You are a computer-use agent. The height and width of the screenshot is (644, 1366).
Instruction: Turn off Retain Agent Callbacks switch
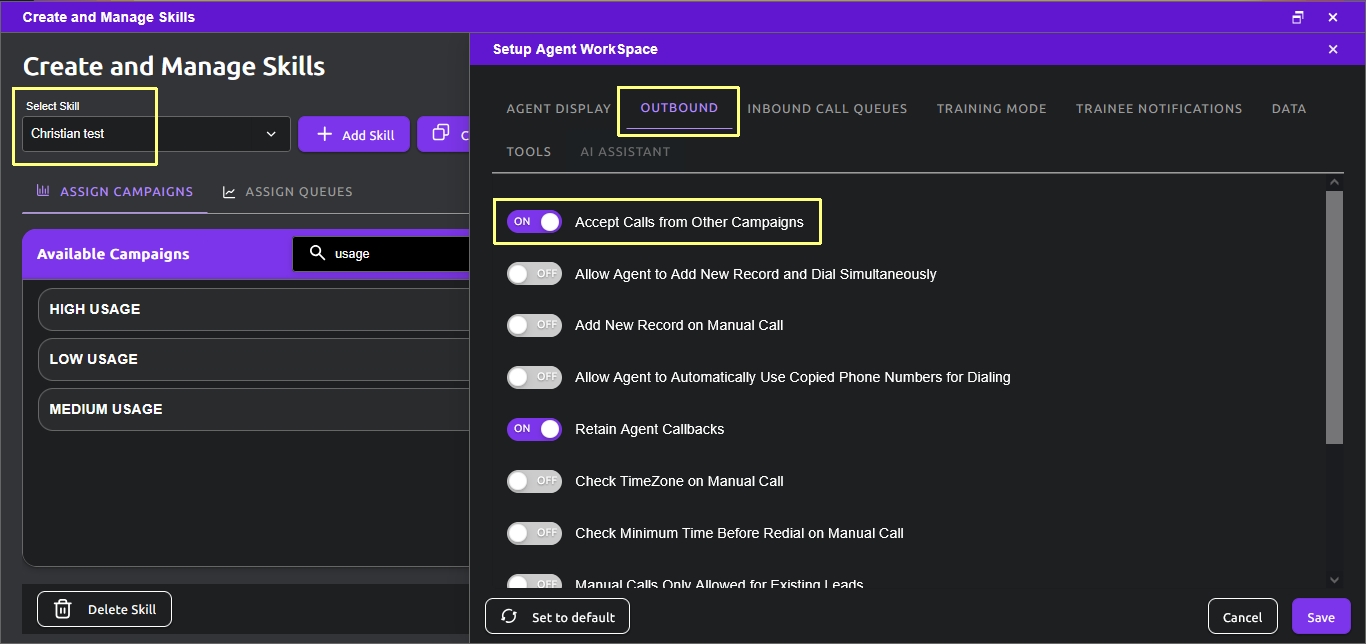click(x=534, y=429)
